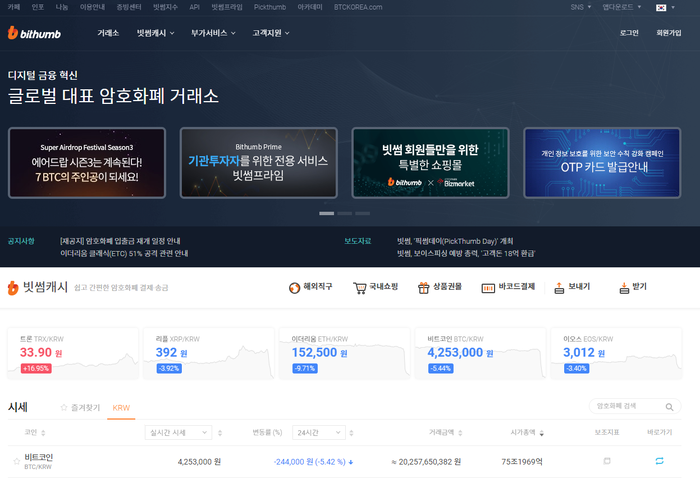This screenshot has height=478, width=700.
Task: Open notice about 암호화폐 입출금 재개 일정
Action: [120, 241]
